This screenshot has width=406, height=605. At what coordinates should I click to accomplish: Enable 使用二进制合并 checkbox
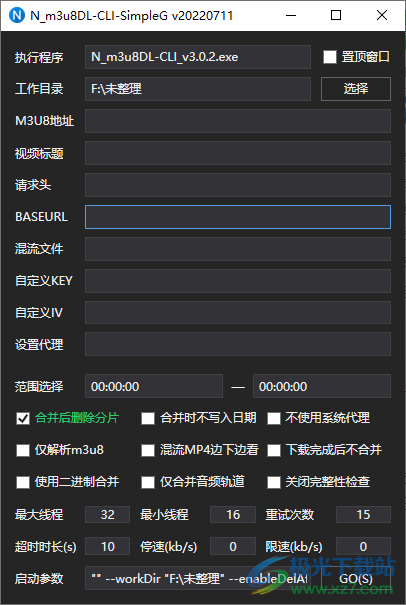(23, 482)
